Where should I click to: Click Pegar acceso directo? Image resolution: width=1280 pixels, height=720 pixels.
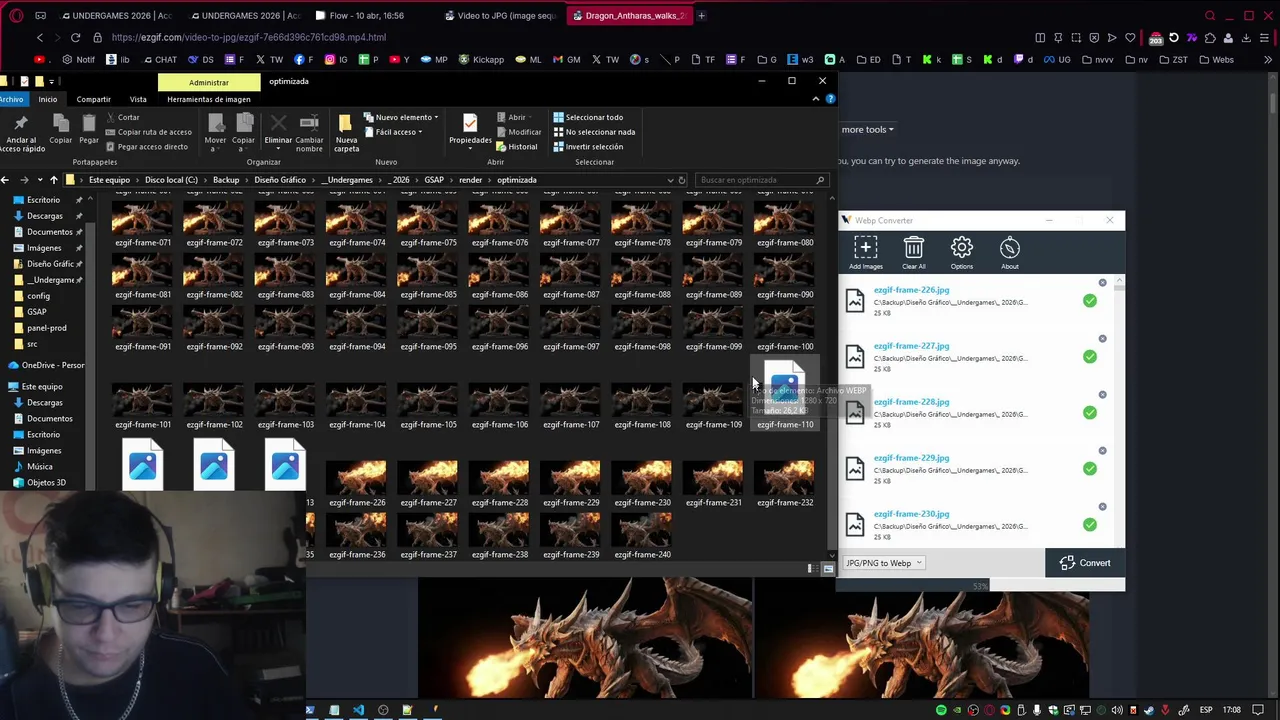coord(146,147)
